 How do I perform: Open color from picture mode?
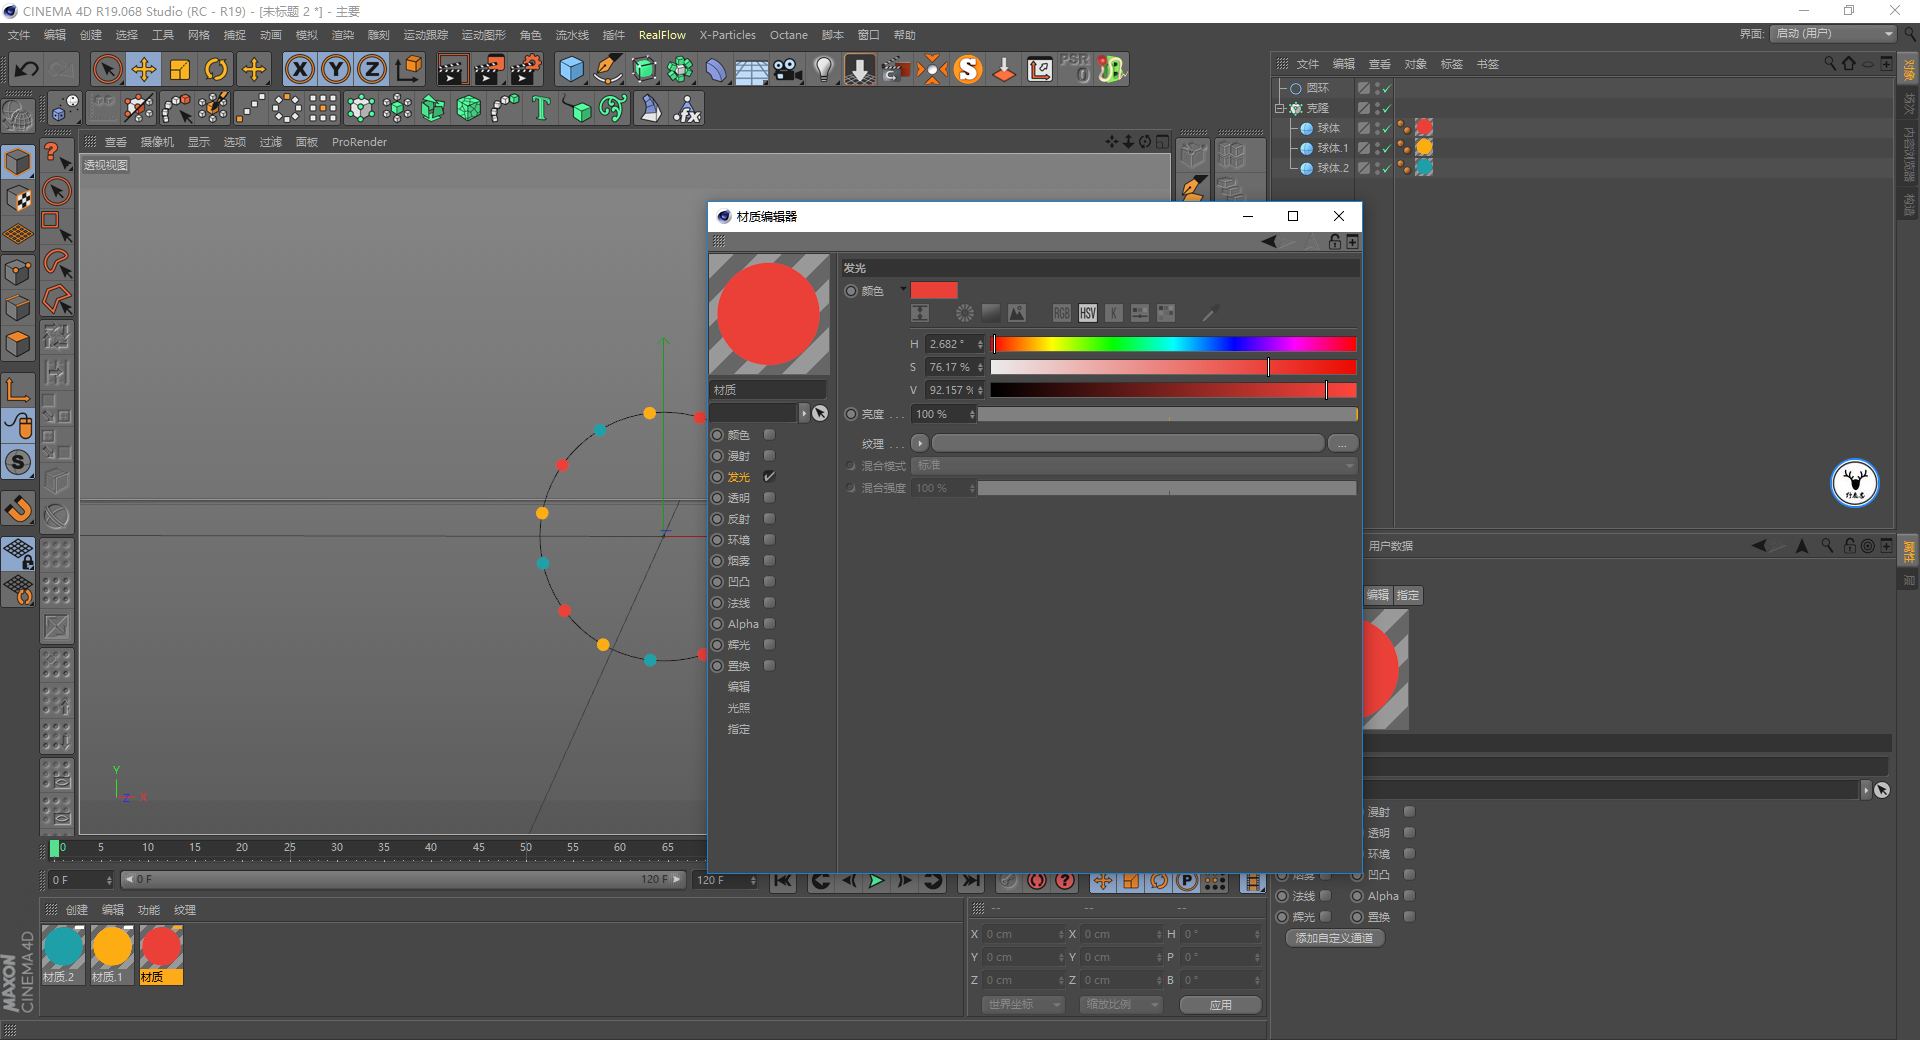tap(1017, 313)
